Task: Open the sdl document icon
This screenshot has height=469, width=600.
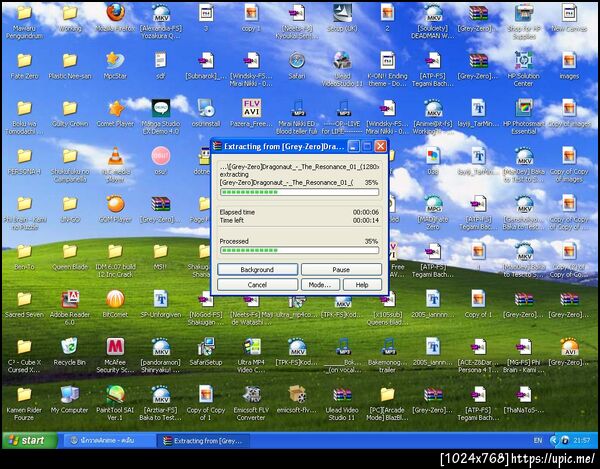Action: pos(161,61)
